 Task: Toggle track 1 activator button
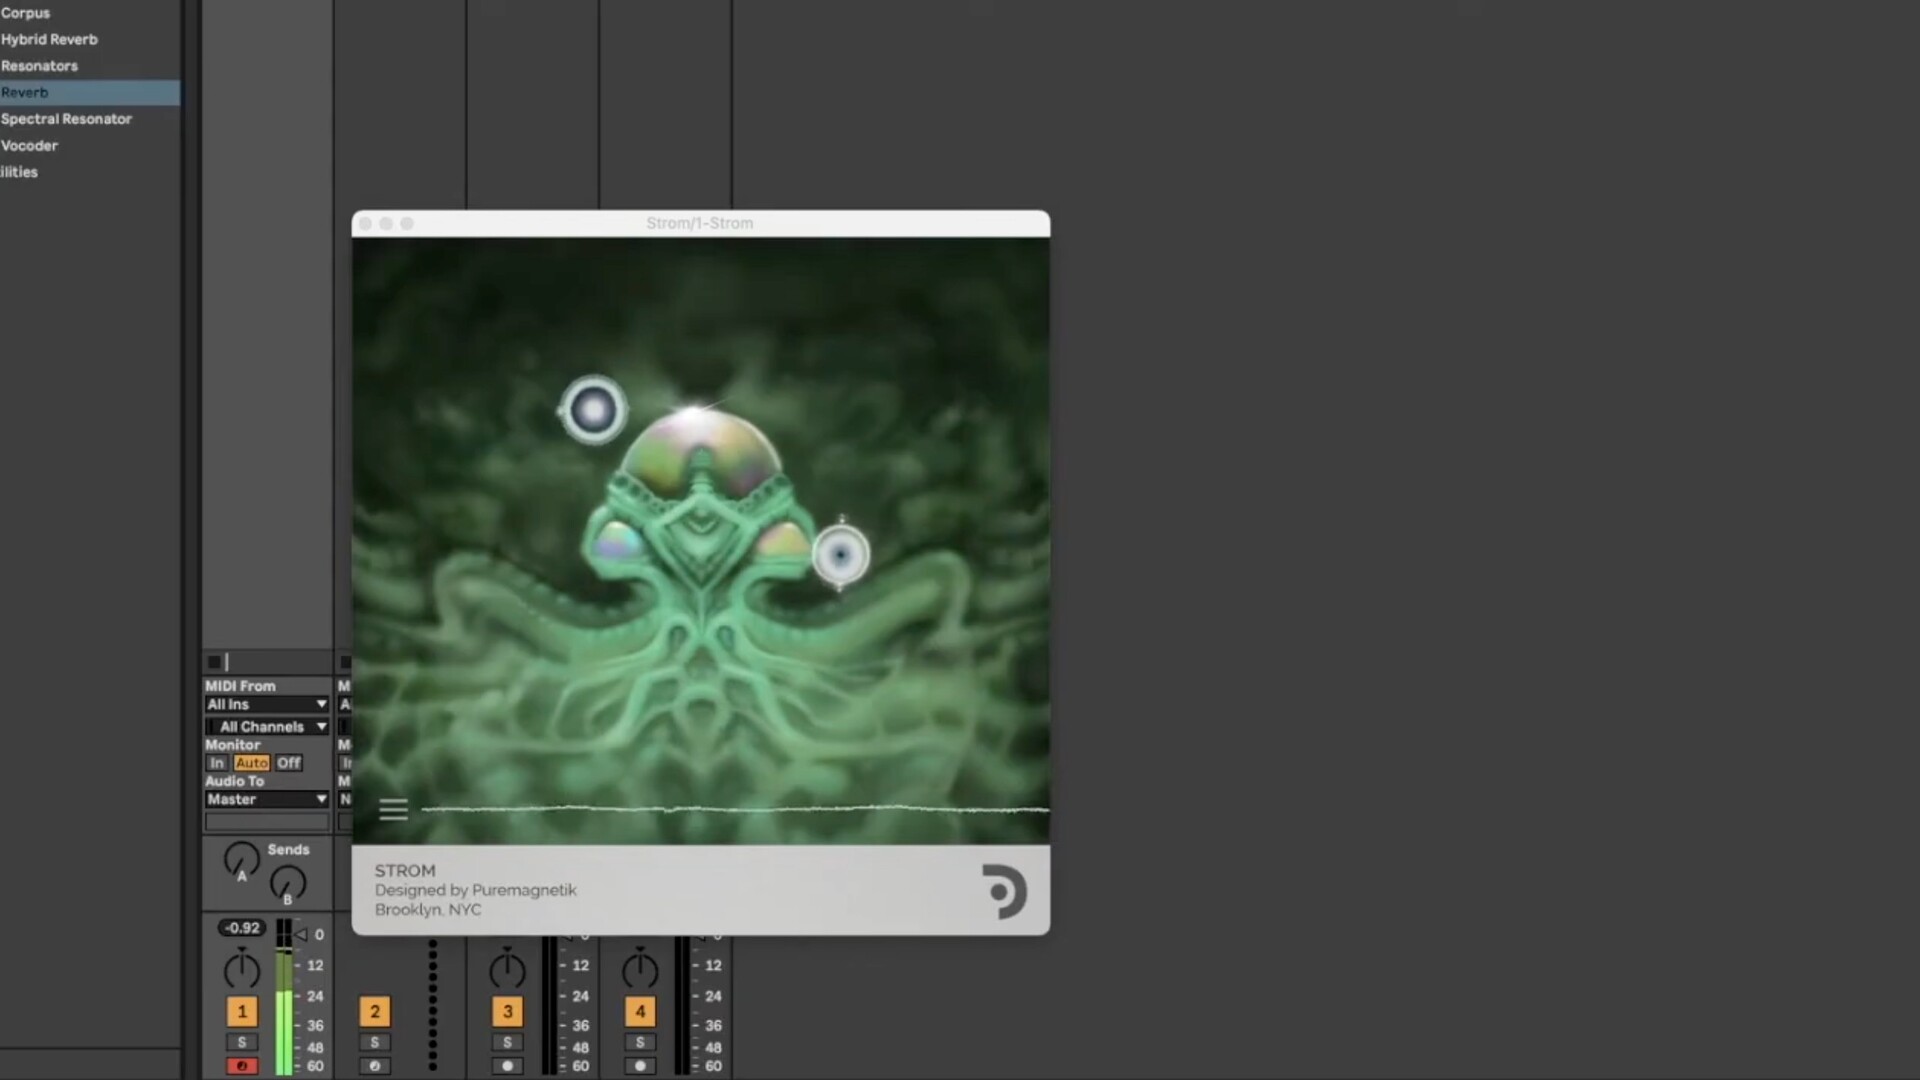(242, 1012)
